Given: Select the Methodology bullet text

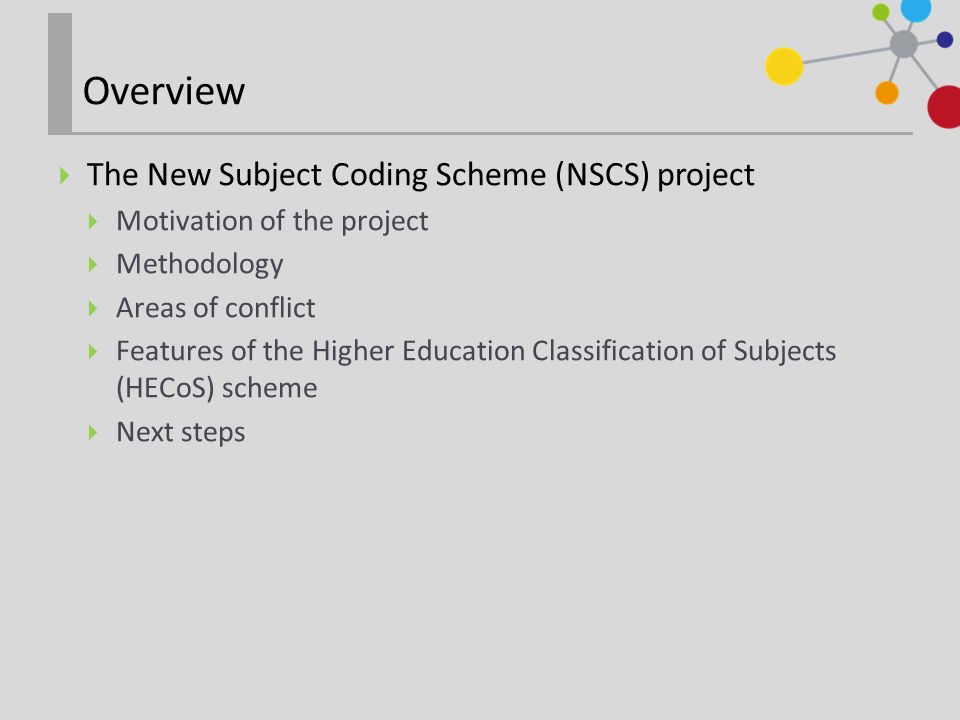Looking at the screenshot, I should pyautogui.click(x=200, y=265).
